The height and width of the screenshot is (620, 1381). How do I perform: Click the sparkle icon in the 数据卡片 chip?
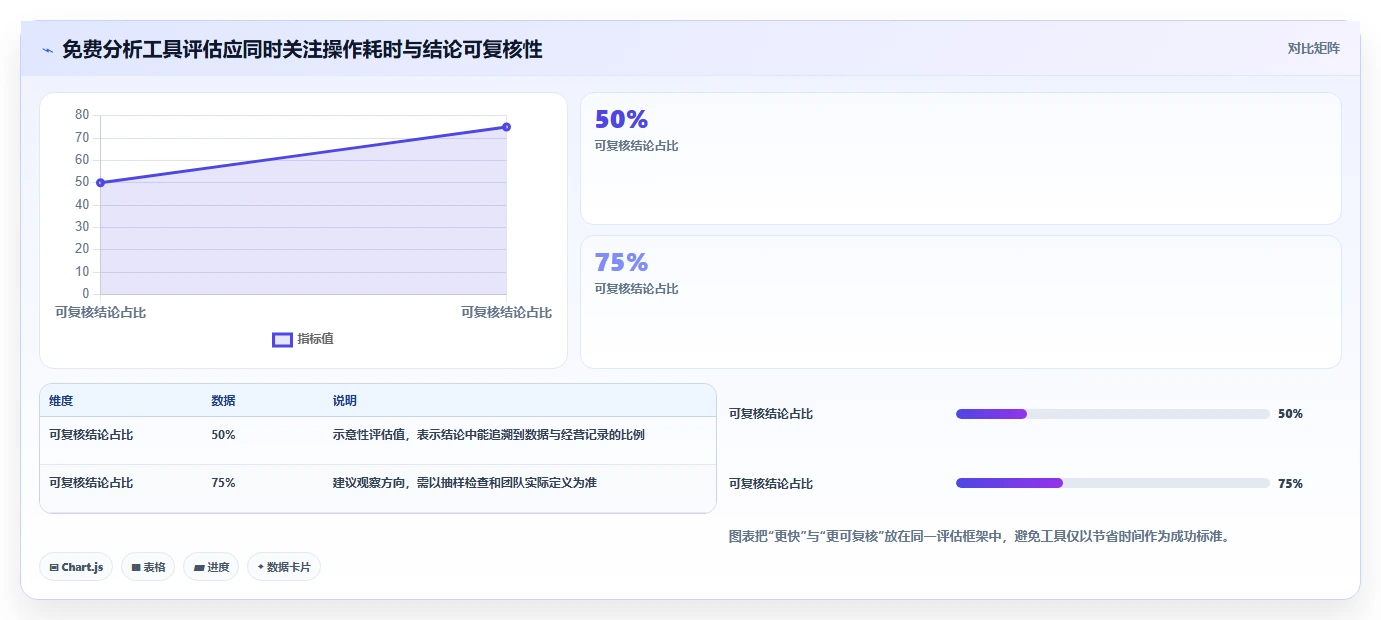pos(261,567)
